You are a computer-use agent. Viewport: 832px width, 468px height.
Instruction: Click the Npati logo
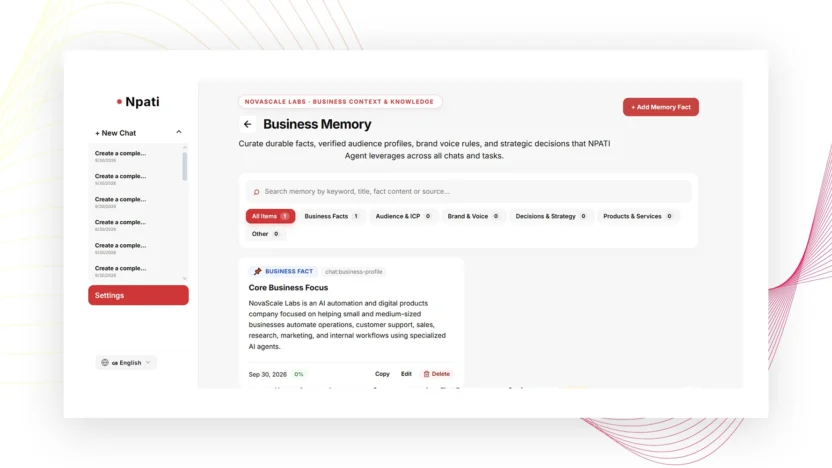coord(138,101)
